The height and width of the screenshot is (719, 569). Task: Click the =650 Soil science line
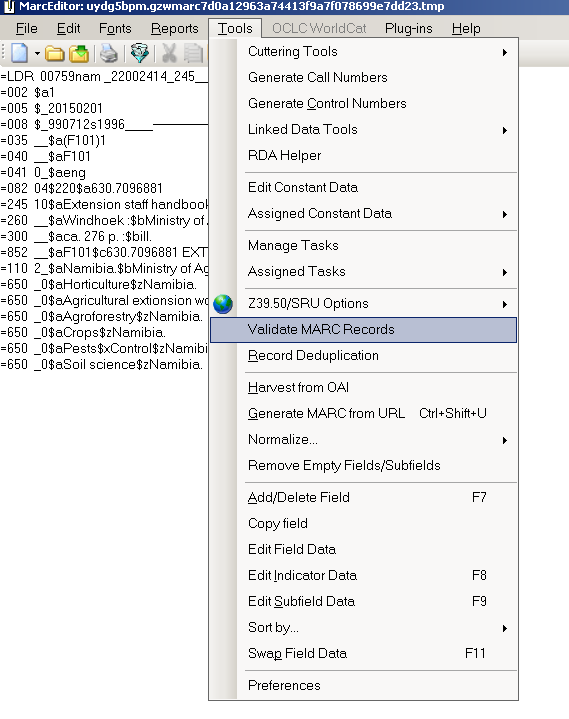pos(101,365)
